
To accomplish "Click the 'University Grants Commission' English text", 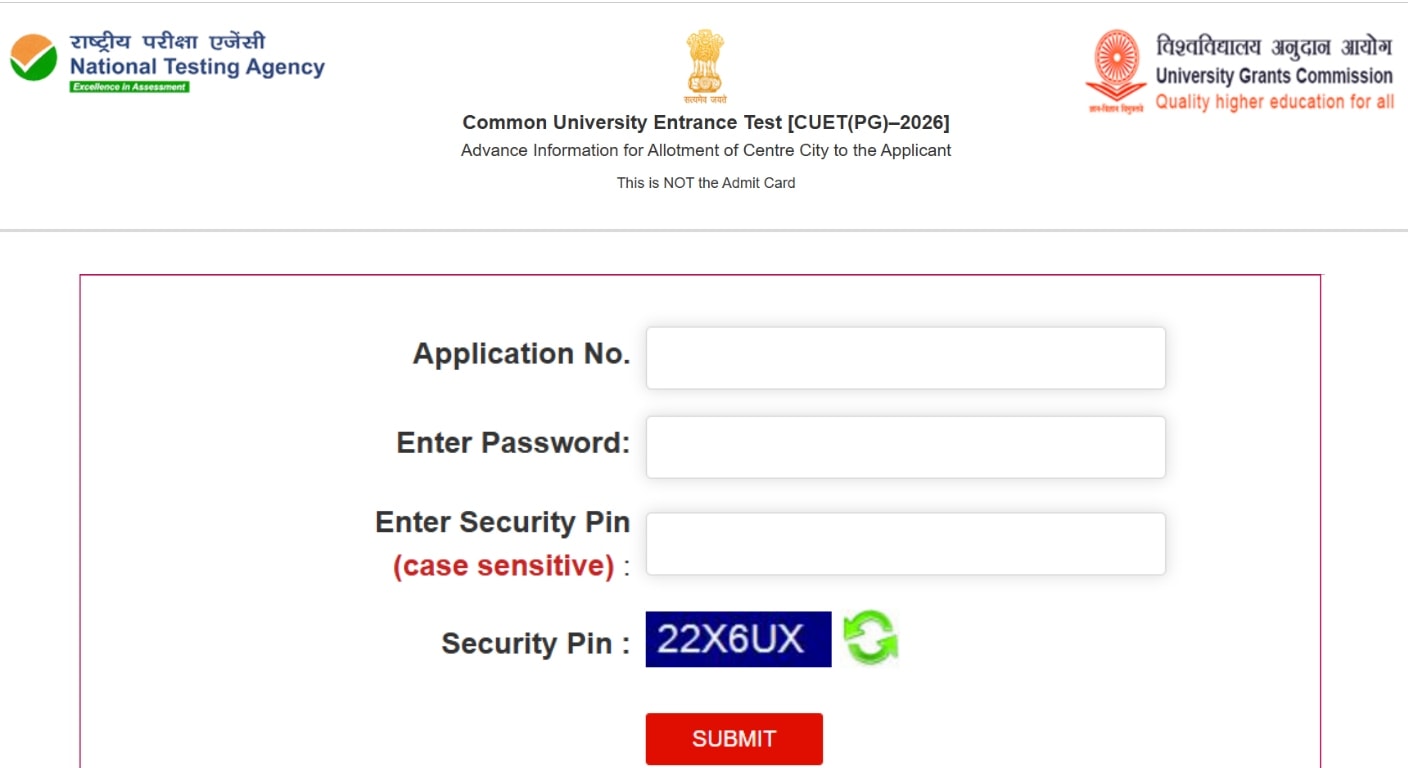I will (1274, 76).
